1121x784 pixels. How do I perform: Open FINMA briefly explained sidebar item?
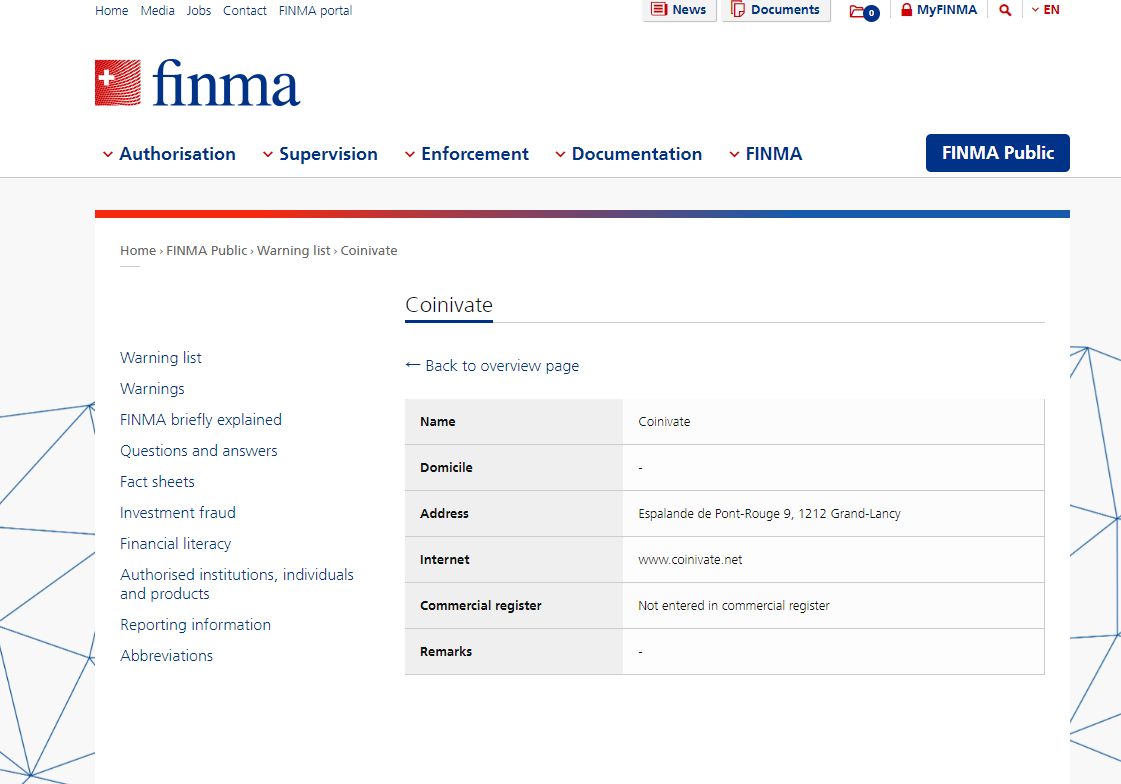tap(201, 420)
